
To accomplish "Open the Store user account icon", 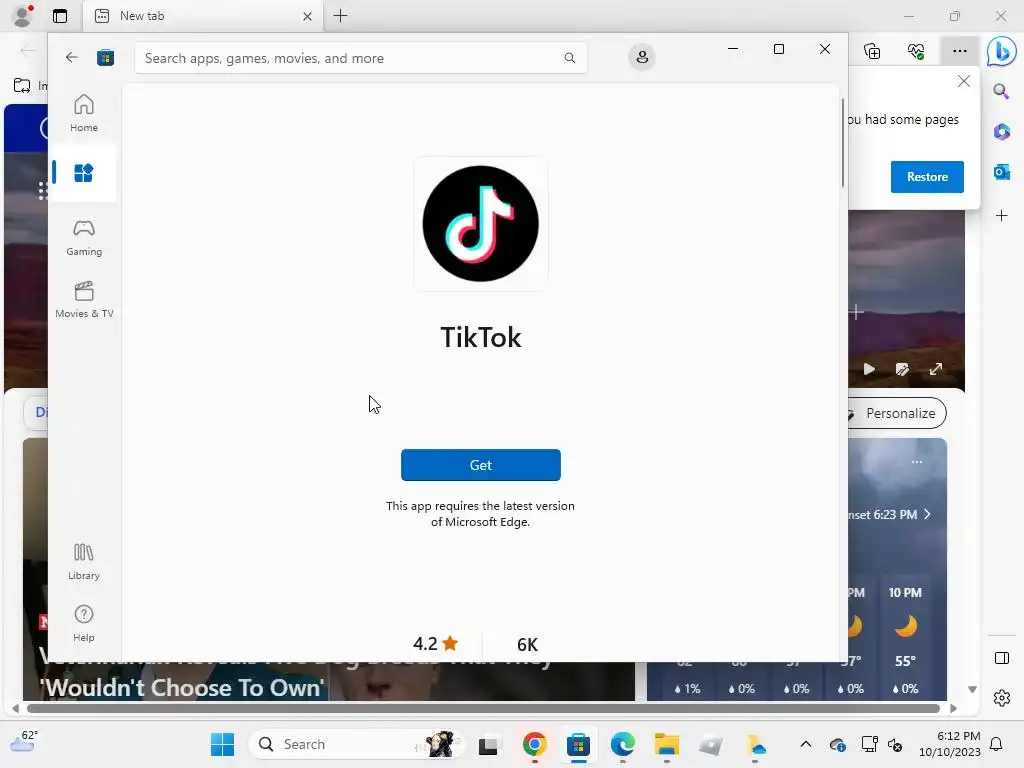I will point(642,57).
